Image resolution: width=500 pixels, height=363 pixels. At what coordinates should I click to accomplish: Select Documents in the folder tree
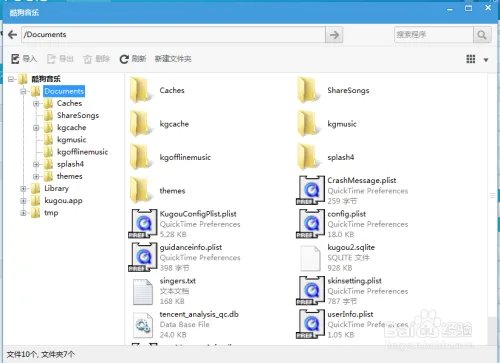point(64,91)
